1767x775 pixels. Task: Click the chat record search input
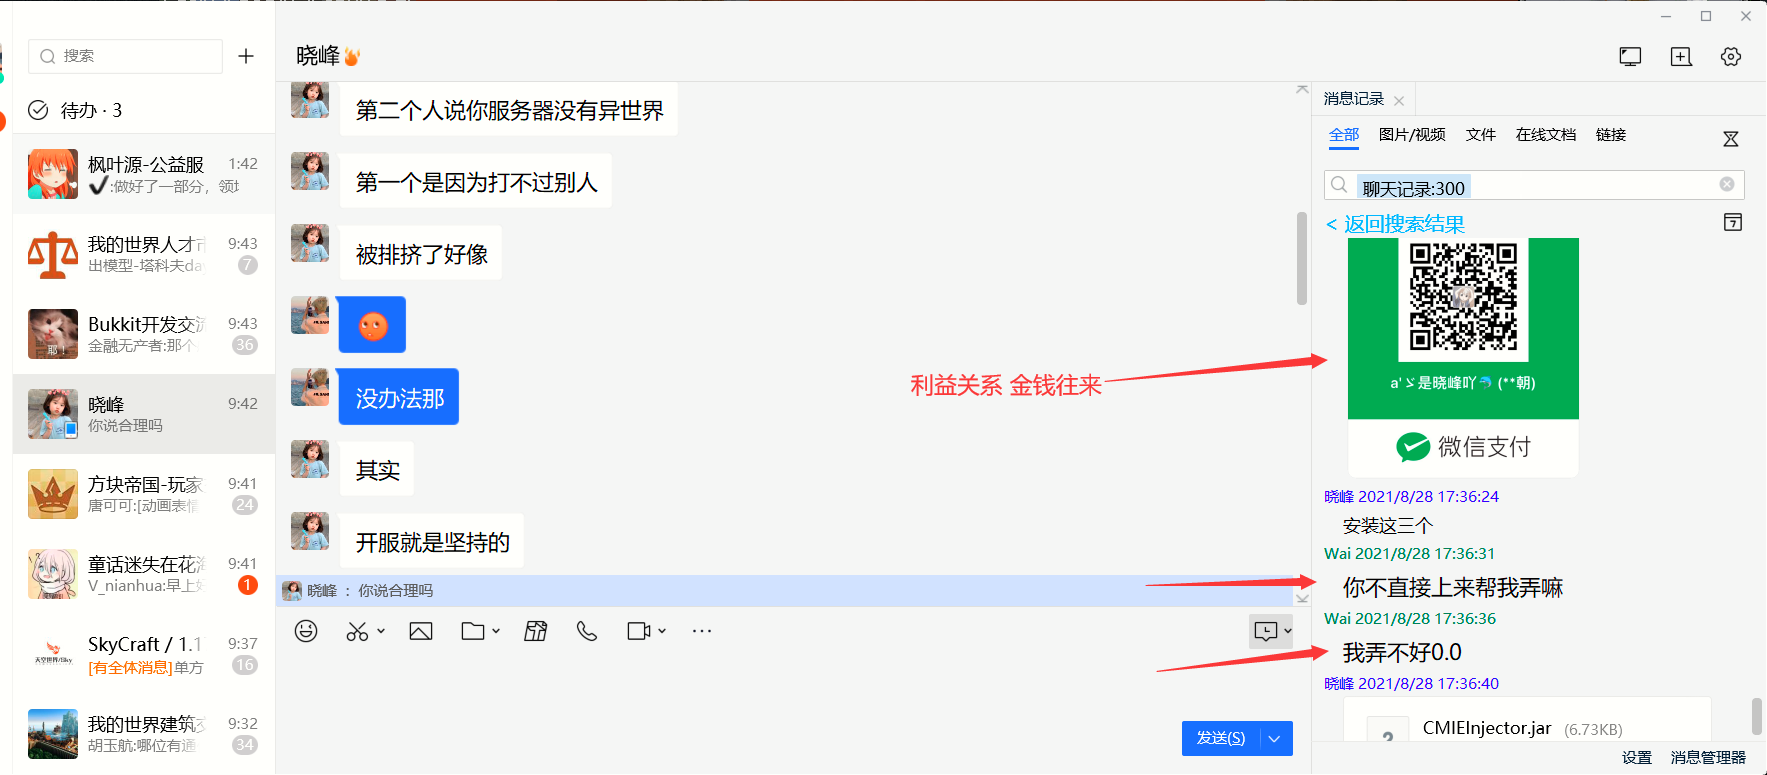coord(1534,185)
